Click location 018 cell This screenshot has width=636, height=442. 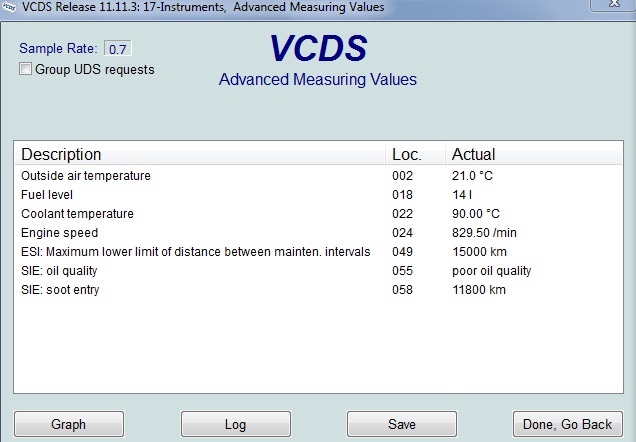(402, 195)
